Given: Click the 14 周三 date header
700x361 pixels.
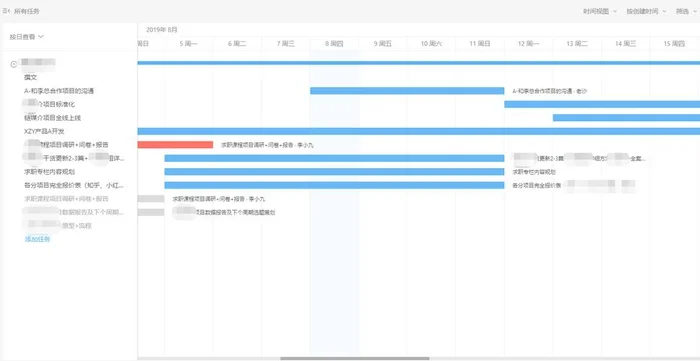Looking at the screenshot, I should (x=625, y=44).
